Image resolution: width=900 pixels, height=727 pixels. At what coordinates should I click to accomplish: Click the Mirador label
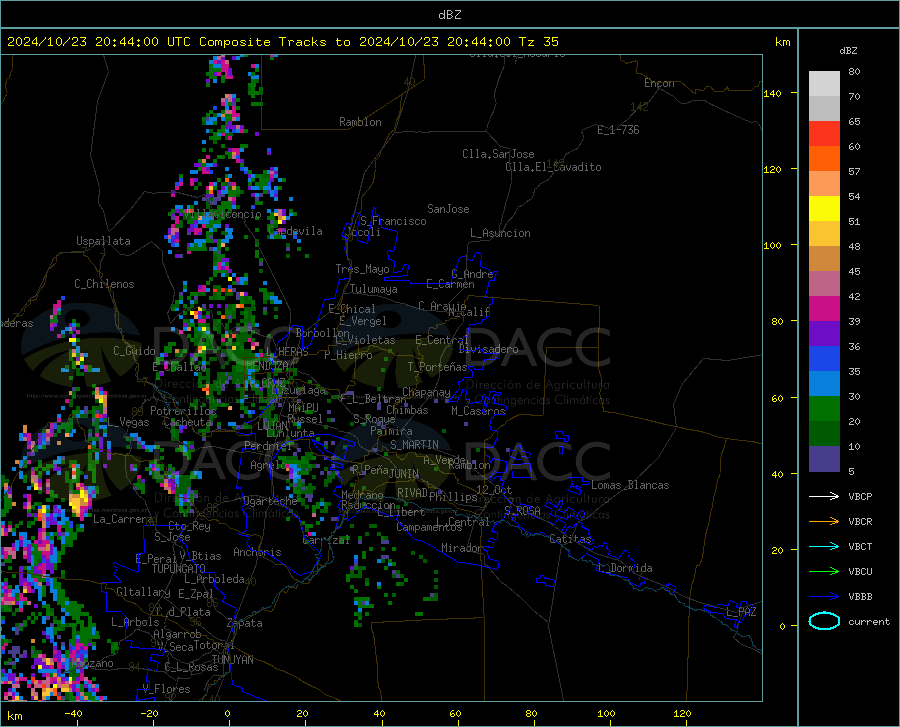coord(462,548)
